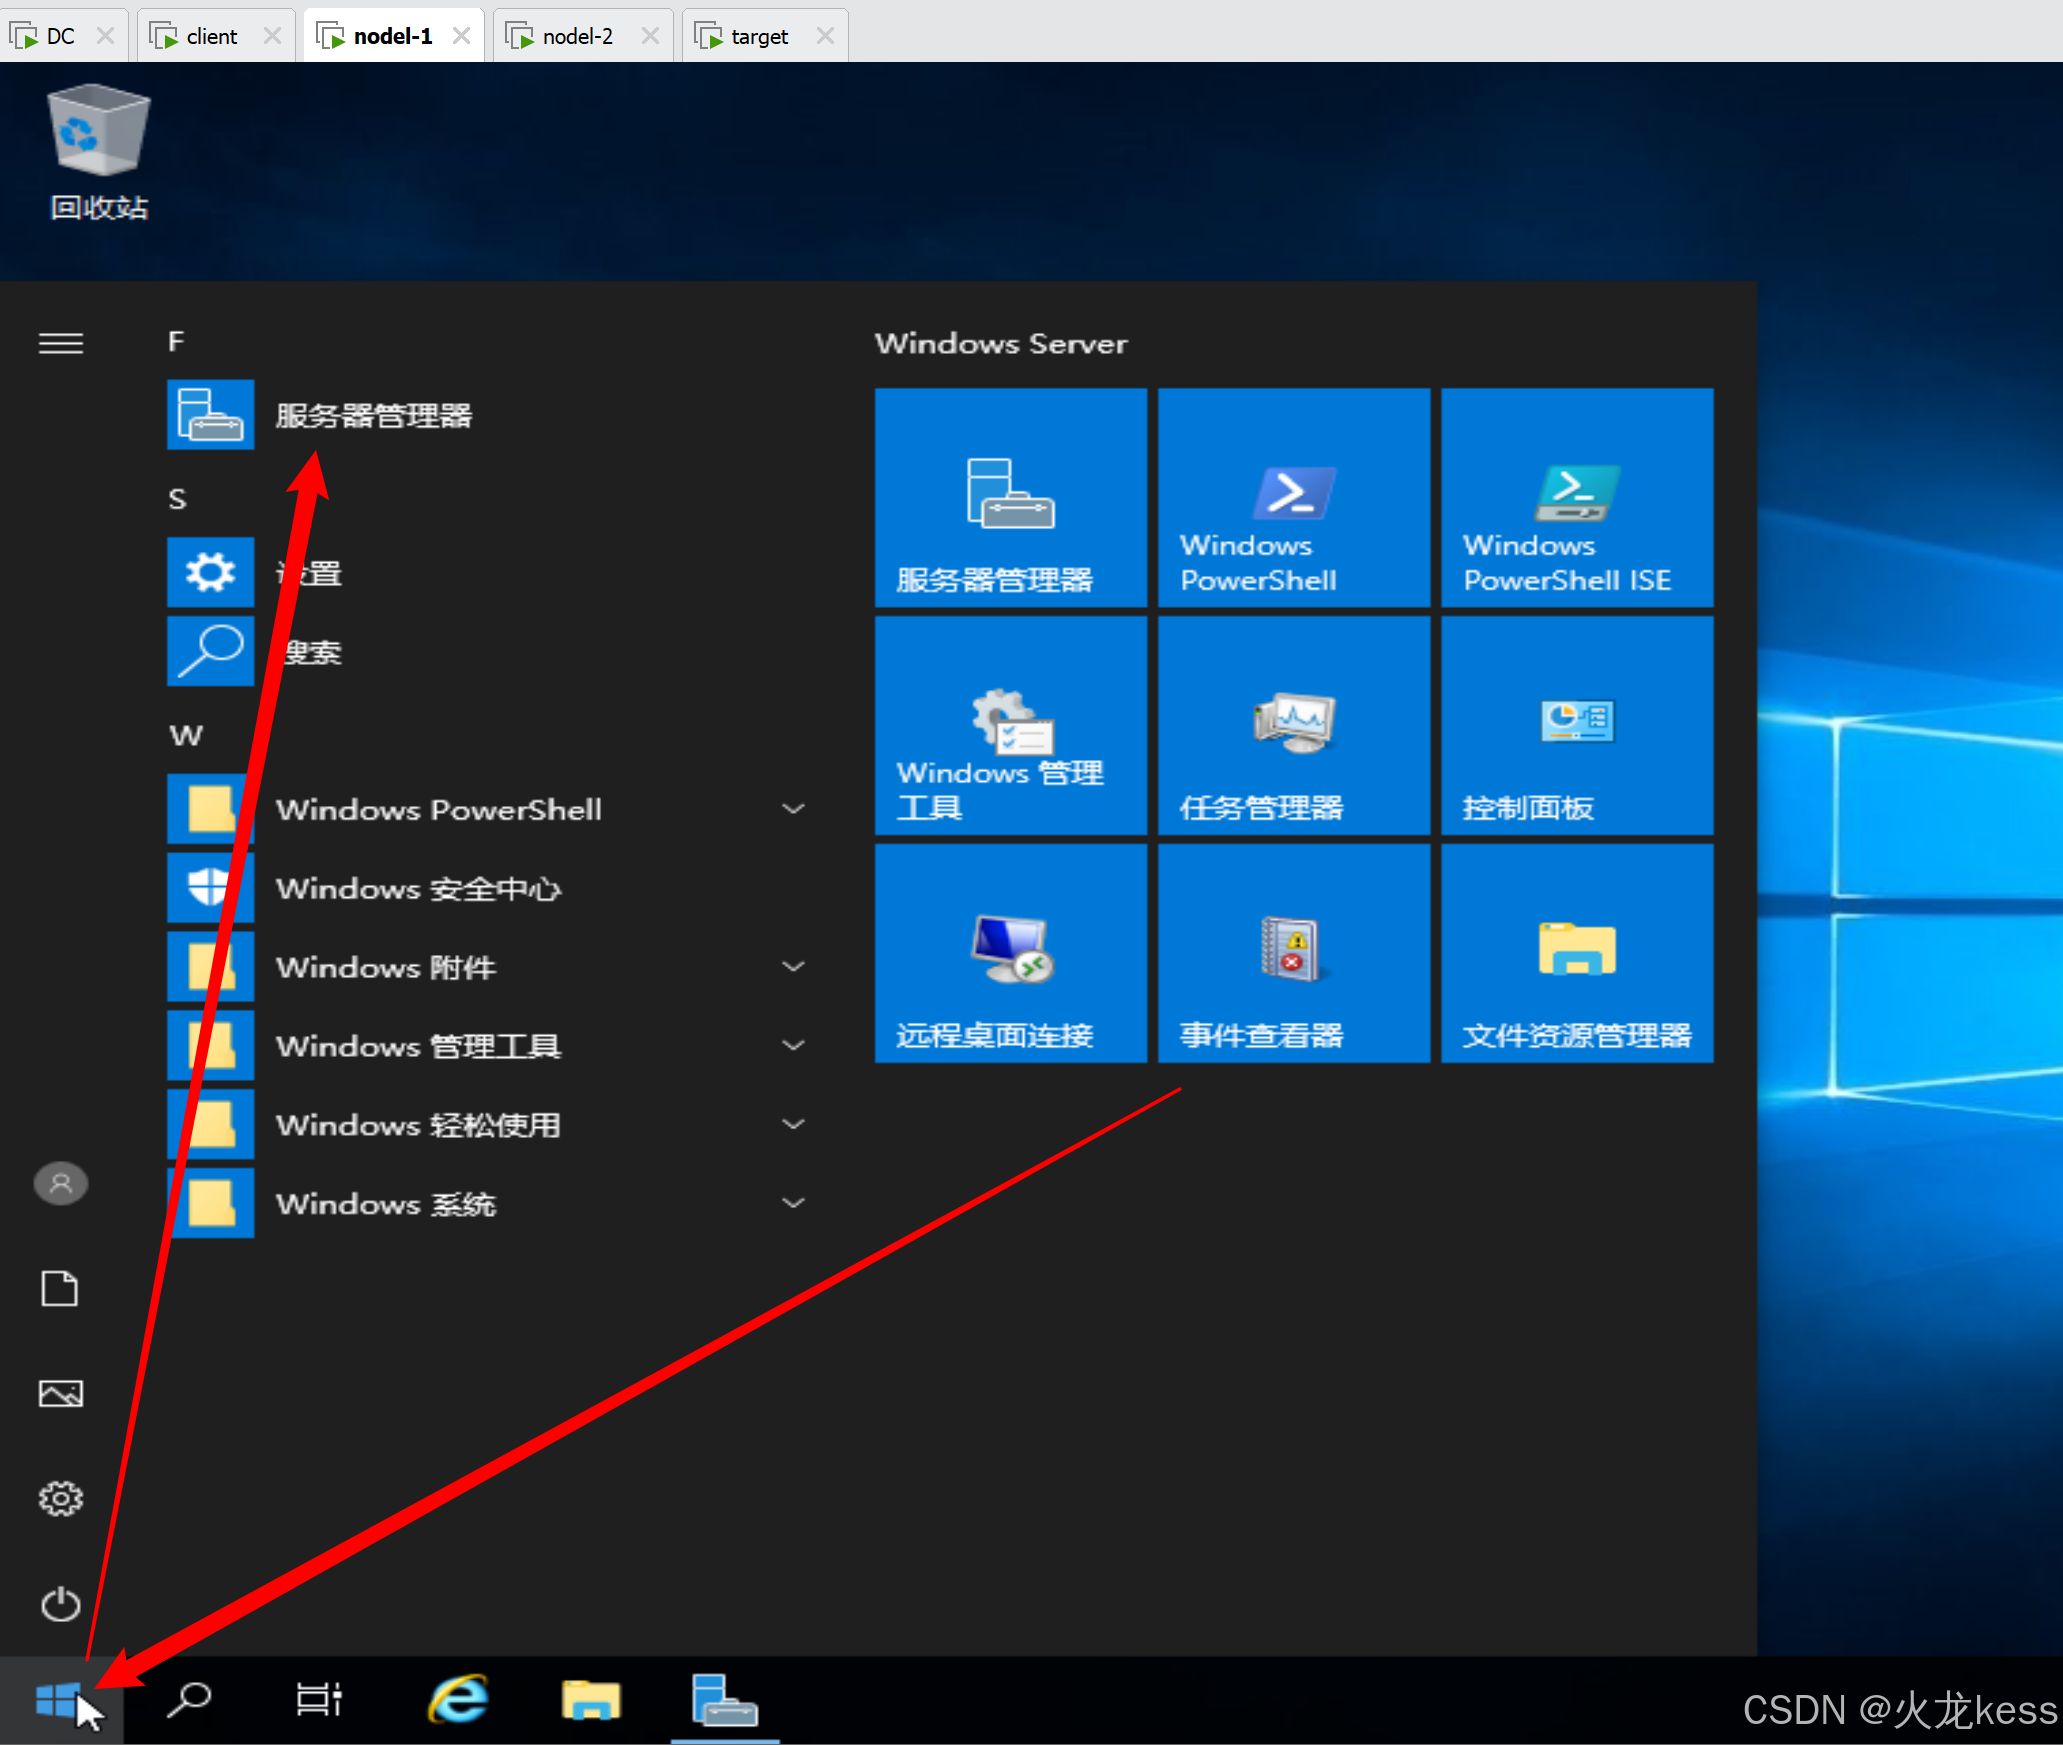
Task: Launch Remote Desktop Connection tile
Action: pyautogui.click(x=1010, y=953)
